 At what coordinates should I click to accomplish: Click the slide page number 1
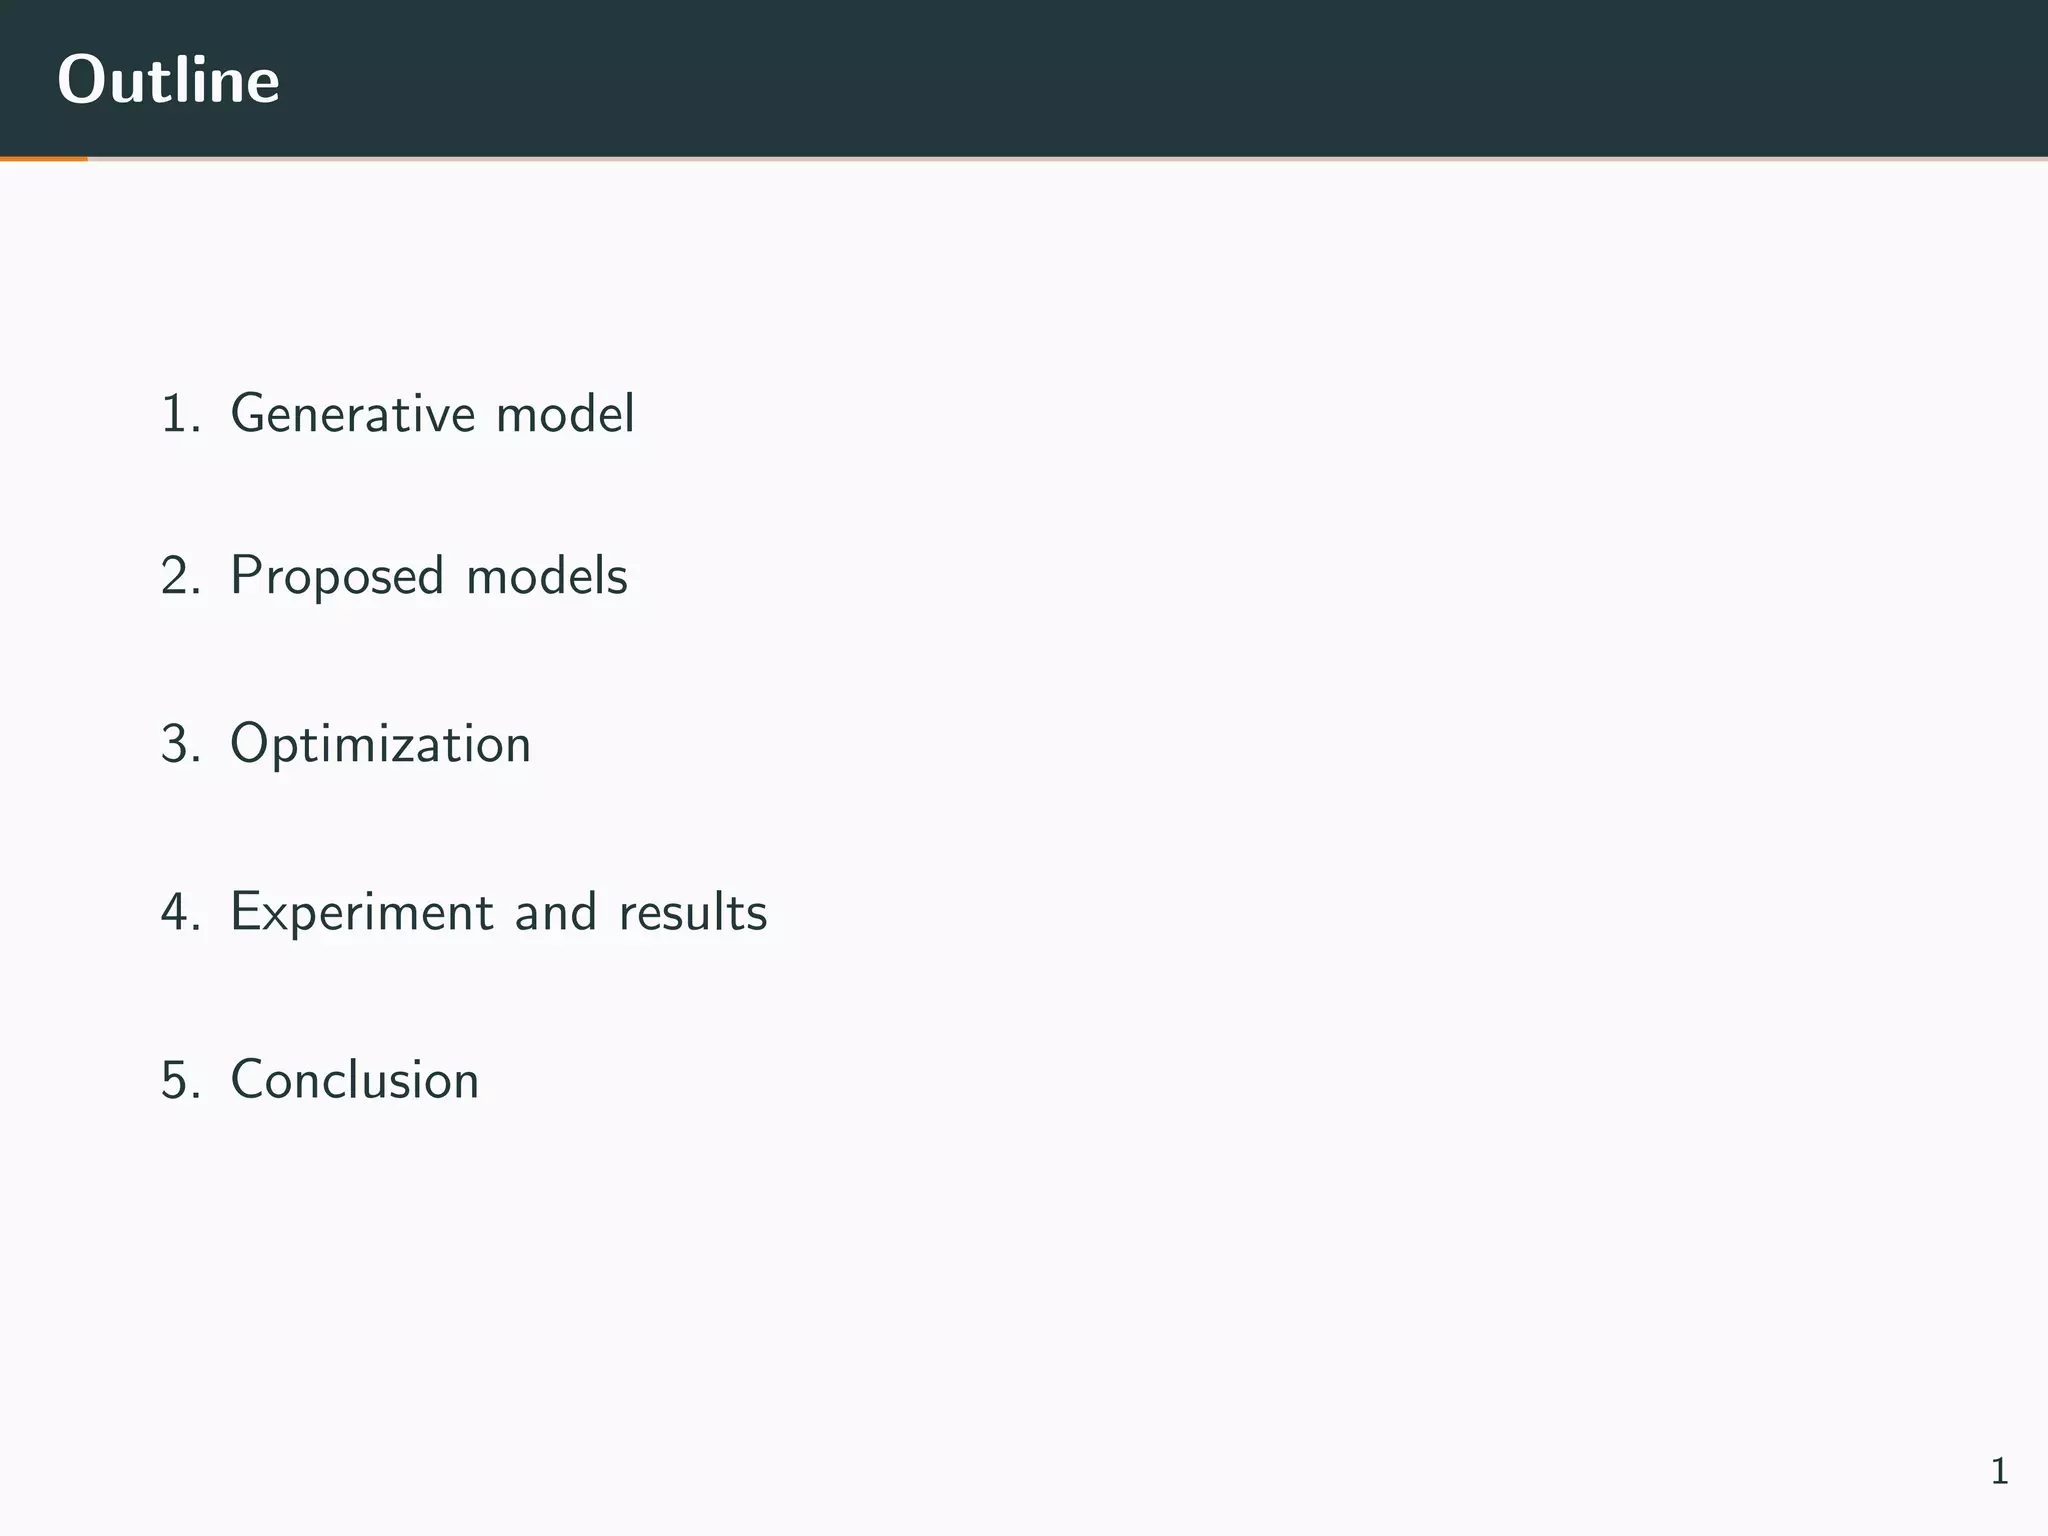point(1999,1471)
